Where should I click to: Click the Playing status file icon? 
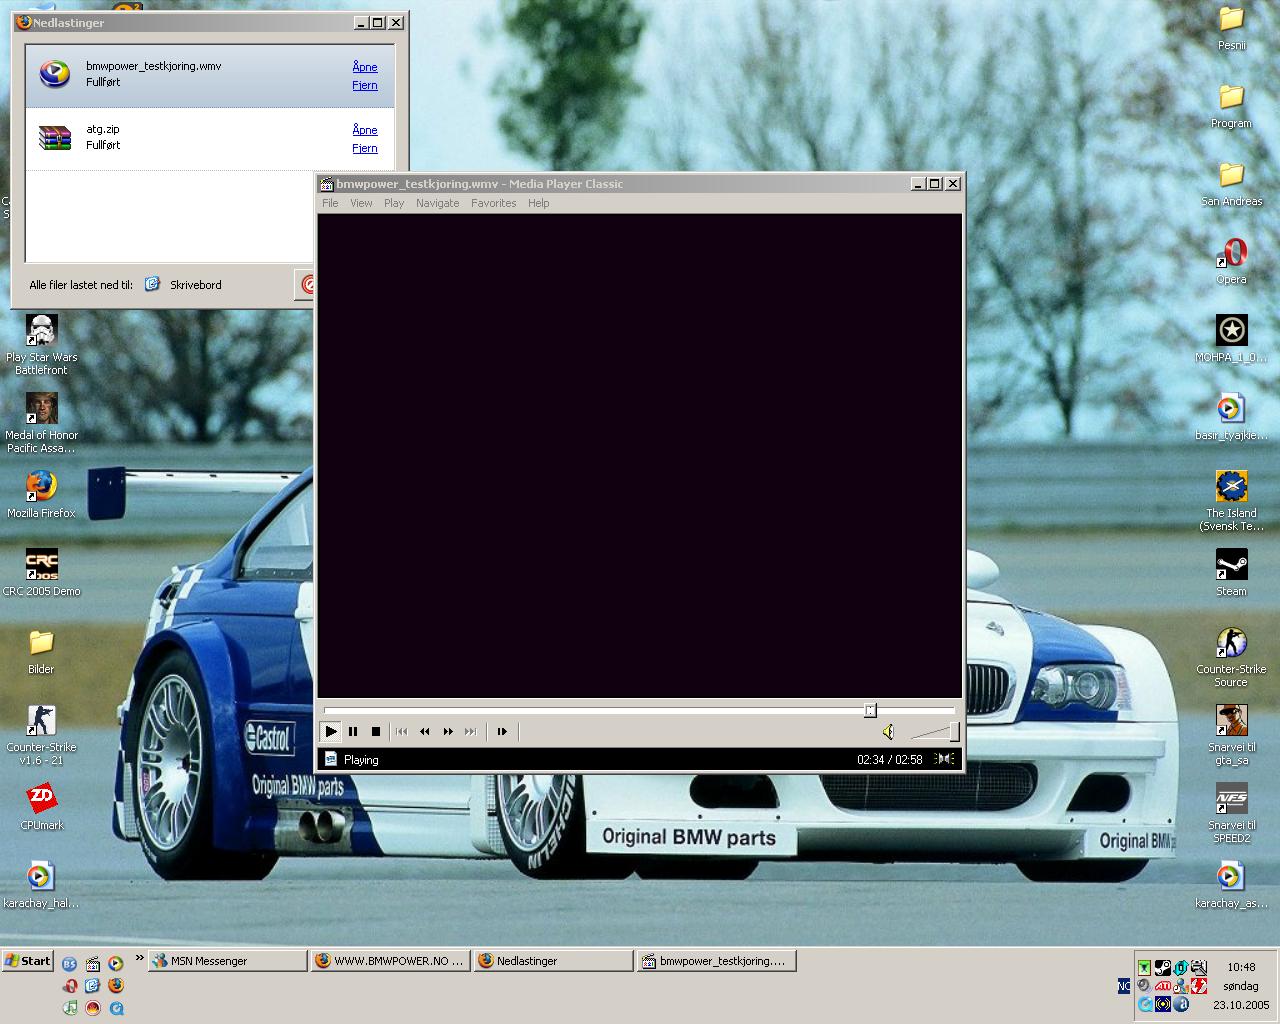click(x=331, y=759)
